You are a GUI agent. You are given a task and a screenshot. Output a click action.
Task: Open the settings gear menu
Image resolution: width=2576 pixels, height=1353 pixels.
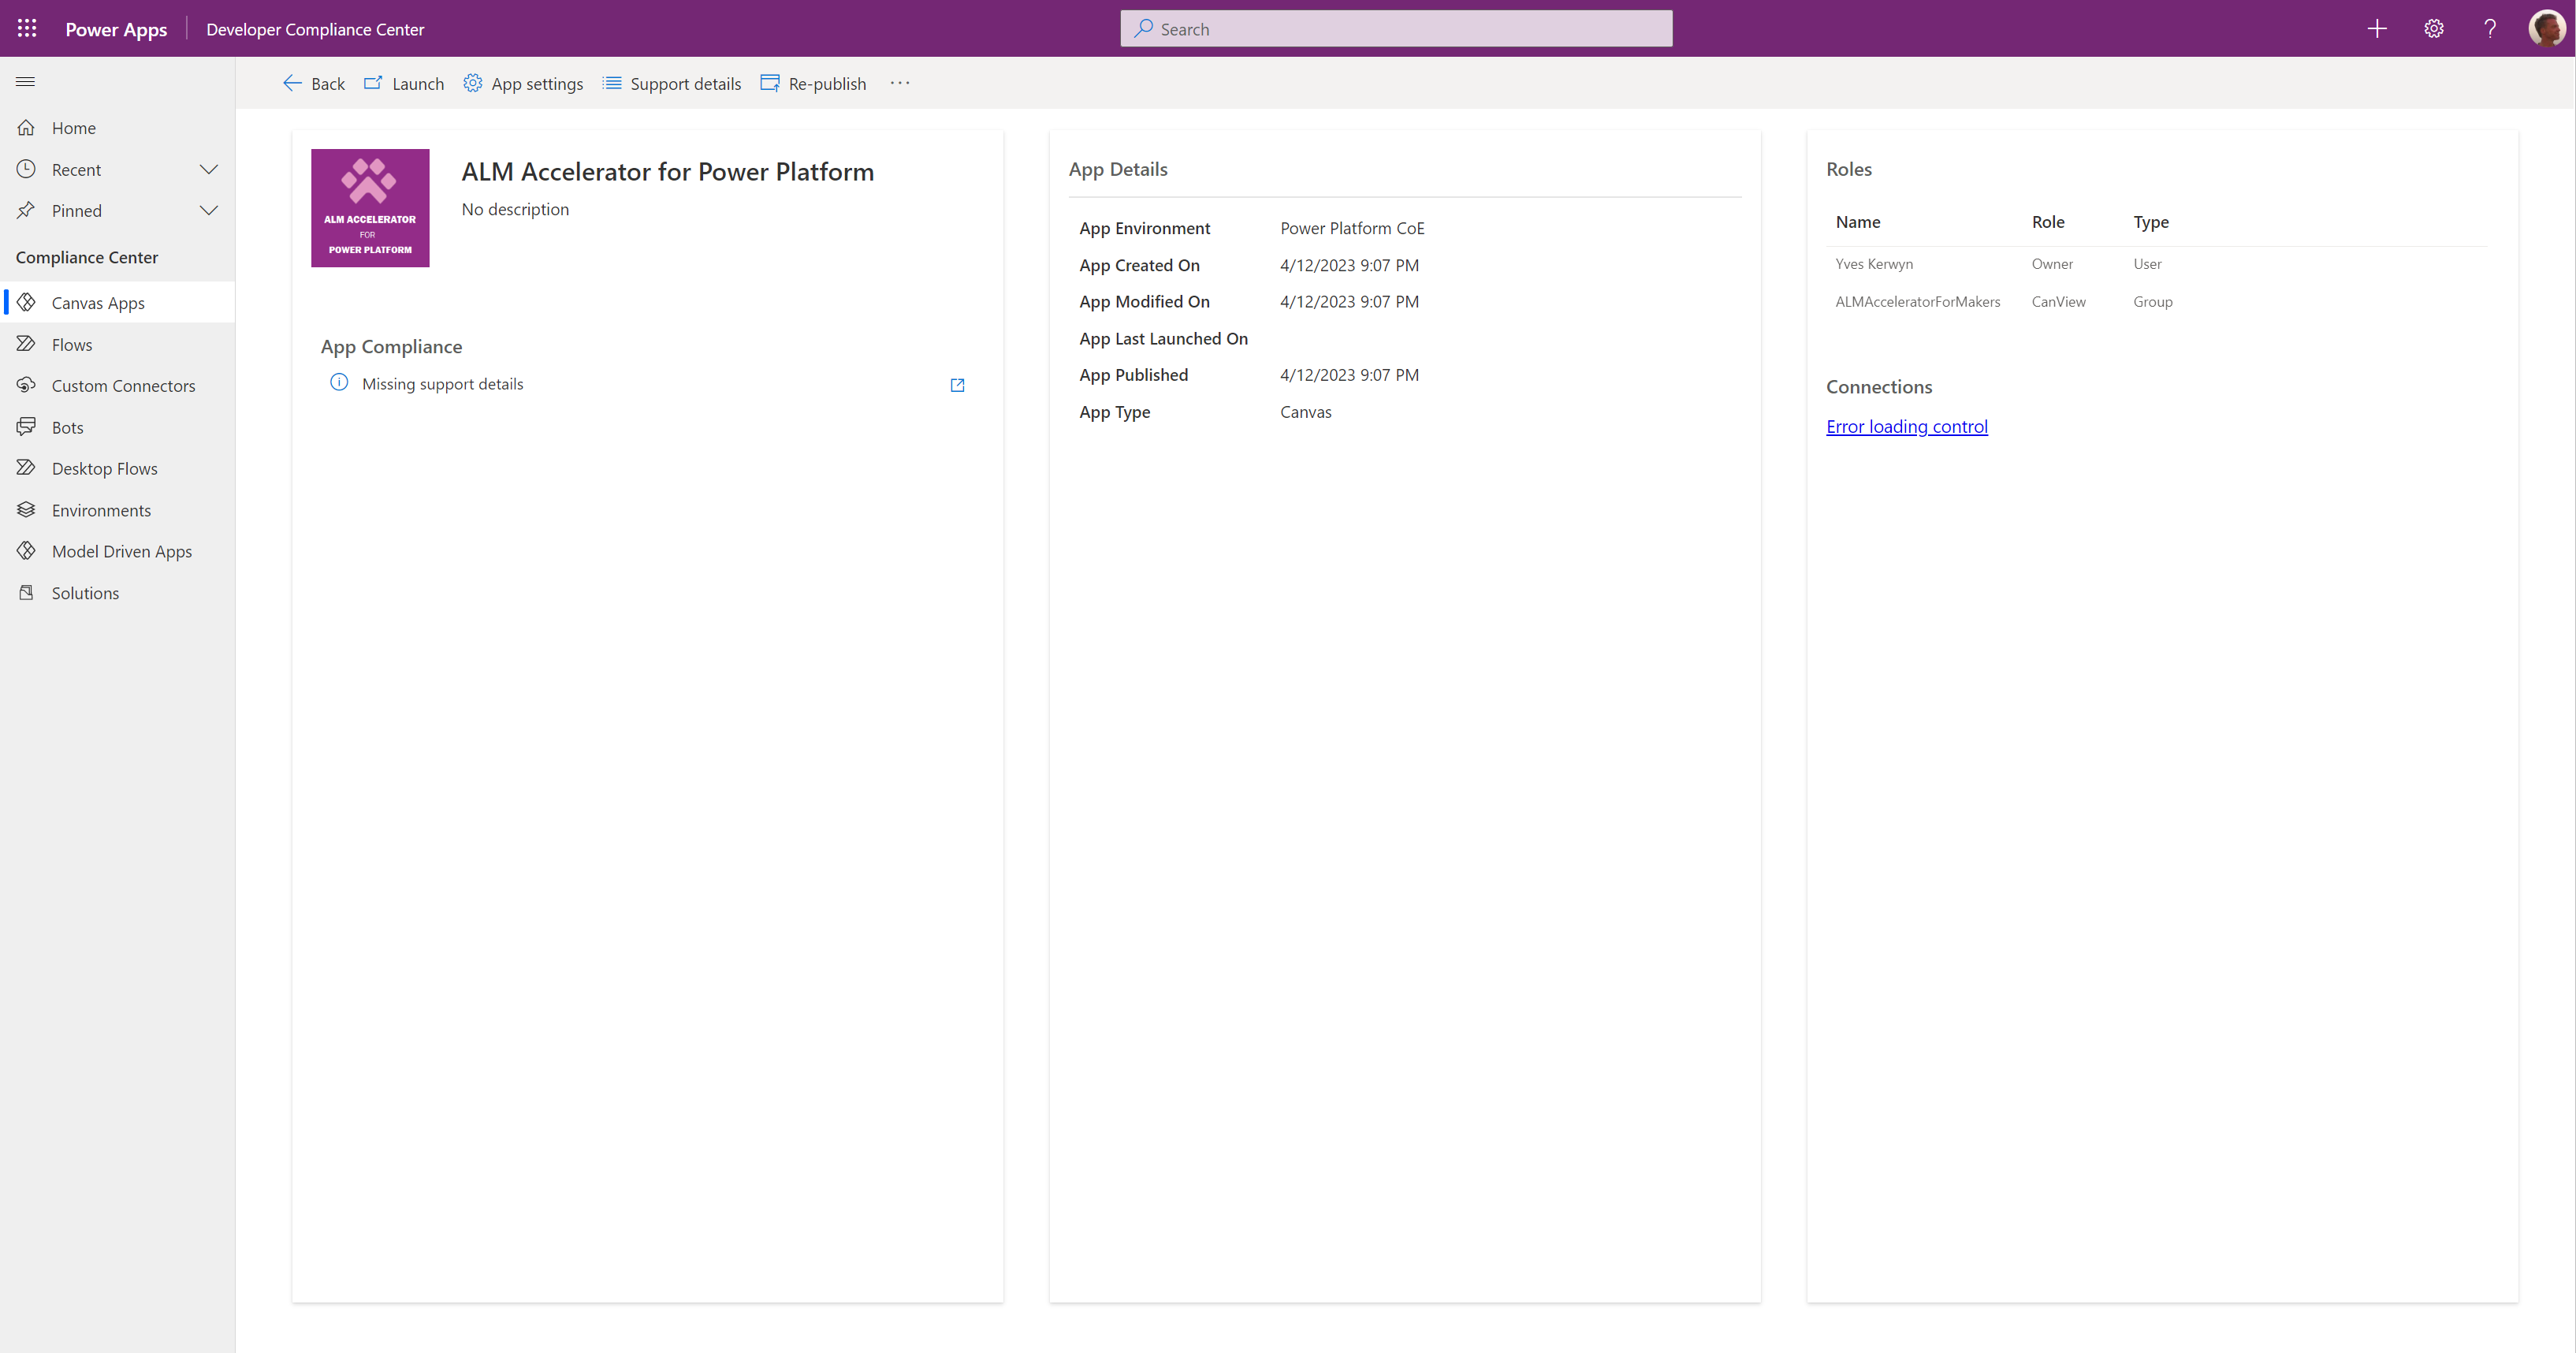(2433, 28)
